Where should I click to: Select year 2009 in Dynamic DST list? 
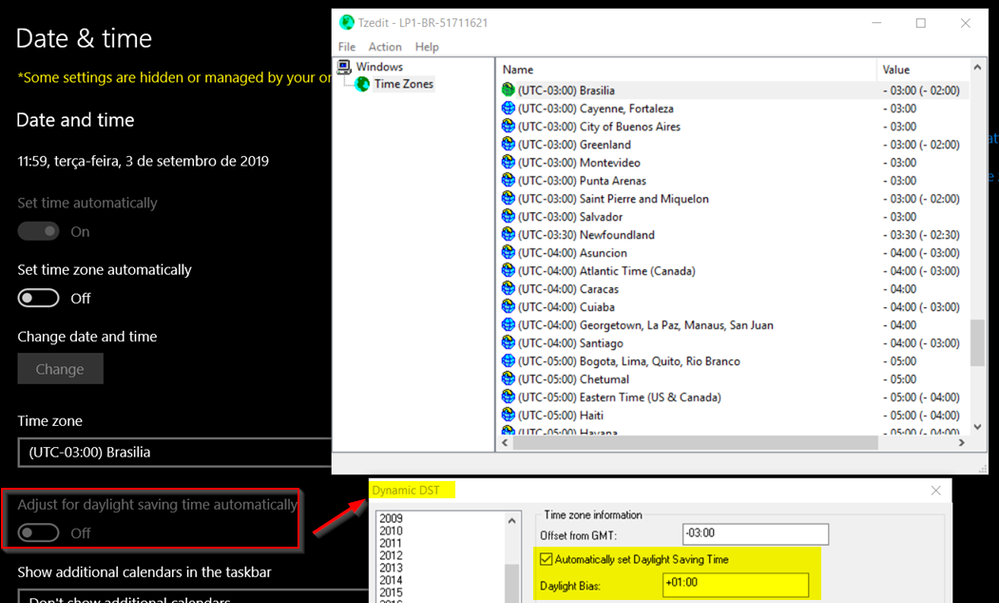click(x=391, y=518)
